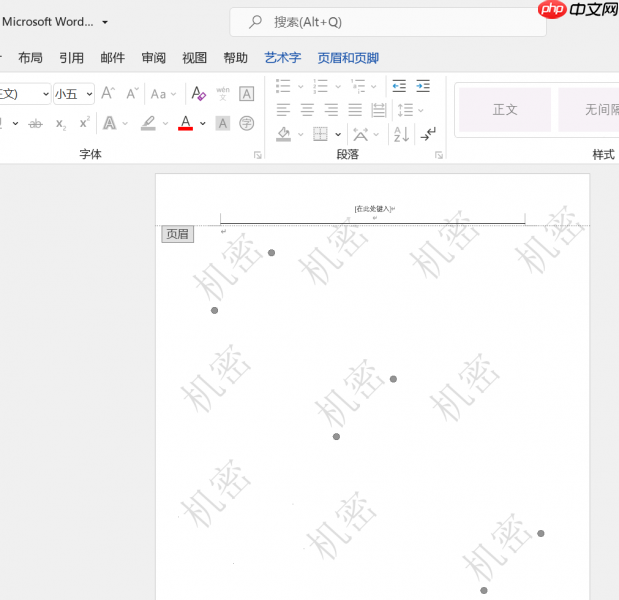Click the 页眉 label tag
The image size is (619, 600).
point(178,234)
